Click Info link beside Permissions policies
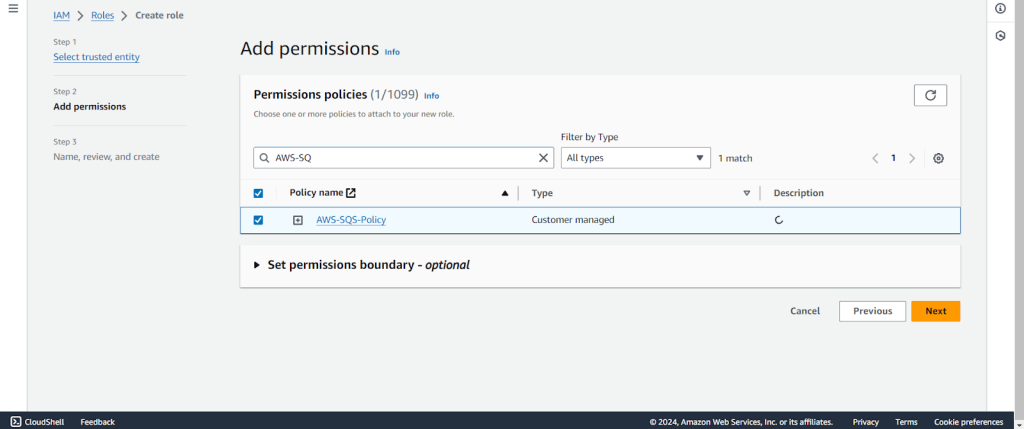This screenshot has height=429, width=1024. point(432,95)
